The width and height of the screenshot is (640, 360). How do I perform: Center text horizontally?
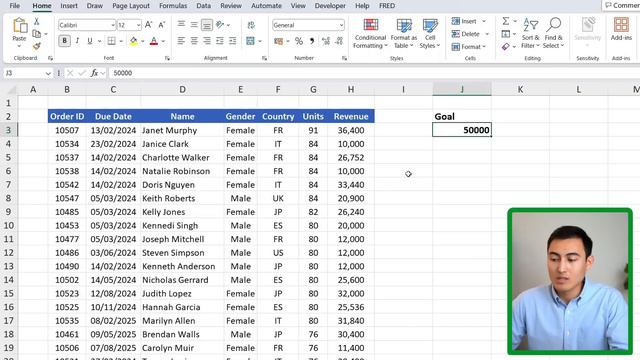pyautogui.click(x=194, y=41)
